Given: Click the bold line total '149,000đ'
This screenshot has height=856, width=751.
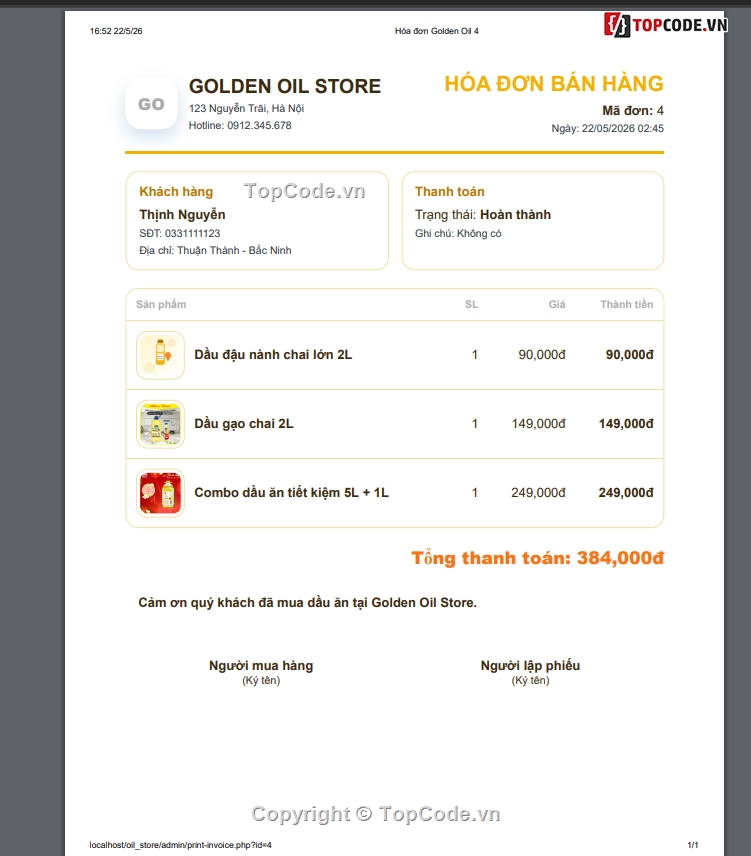Looking at the screenshot, I should 626,424.
